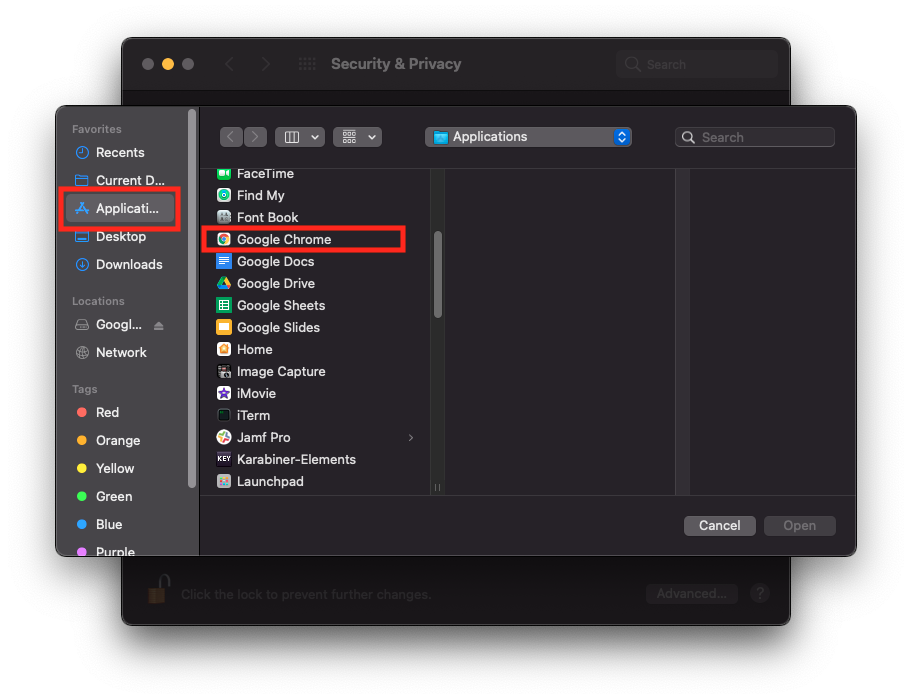This screenshot has height=699, width=912.
Task: Click the iTerm app icon
Action: coord(224,415)
